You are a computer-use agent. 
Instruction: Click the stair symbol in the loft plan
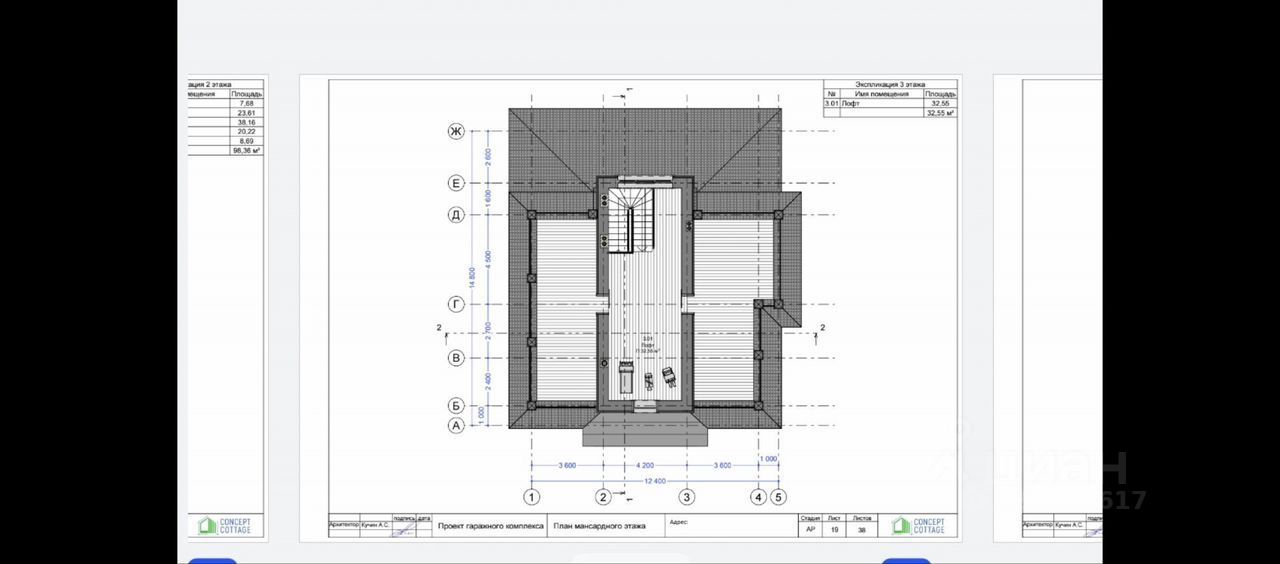click(631, 218)
